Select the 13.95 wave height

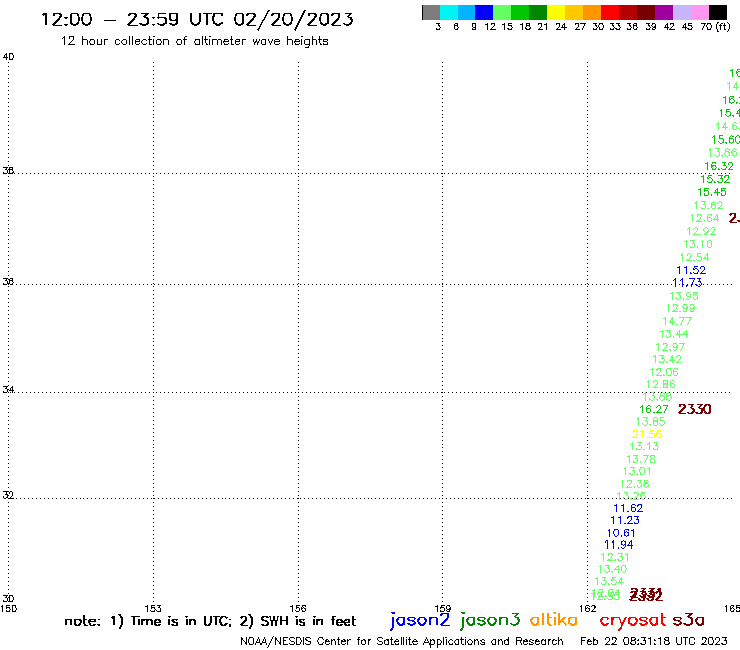tap(683, 296)
